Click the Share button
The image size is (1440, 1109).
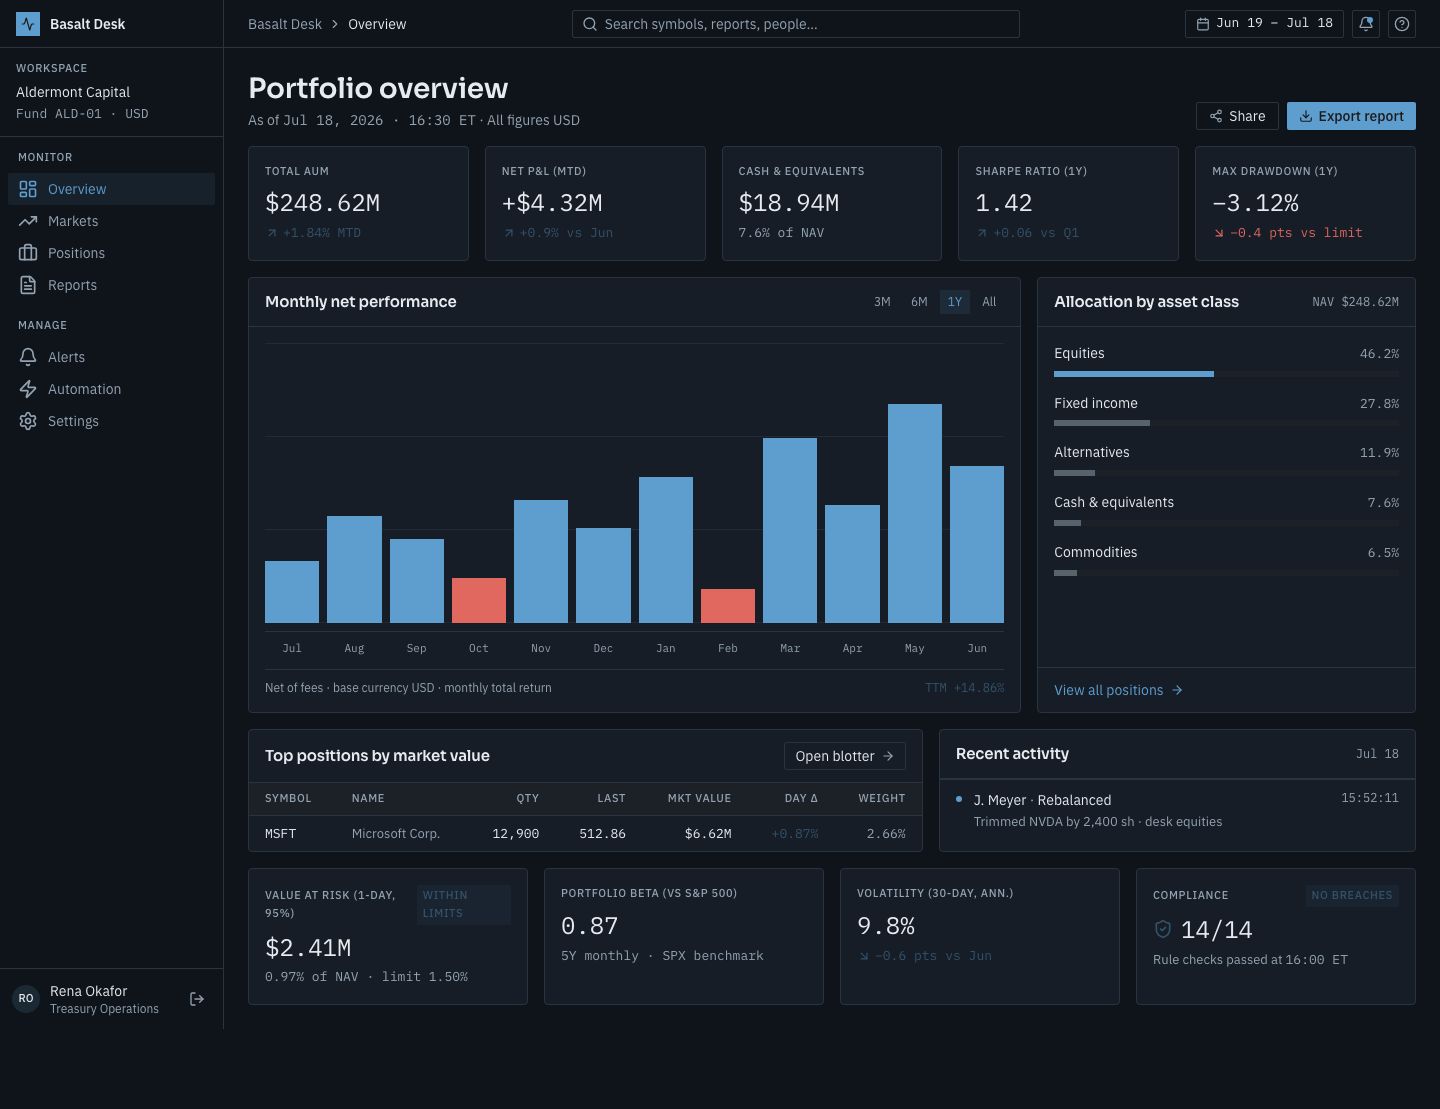point(1237,116)
